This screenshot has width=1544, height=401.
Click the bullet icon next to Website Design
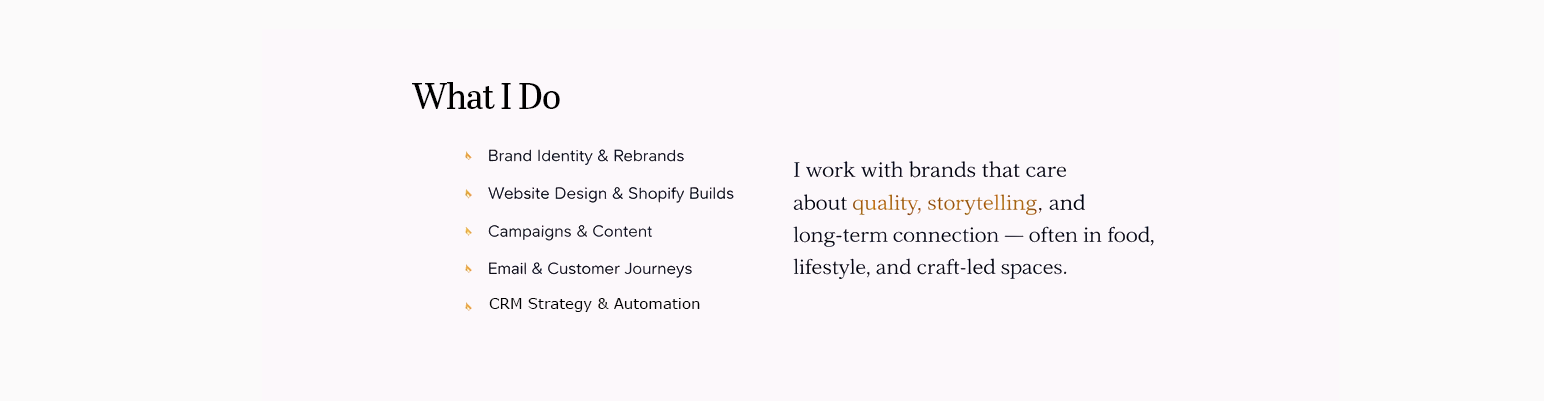(468, 194)
